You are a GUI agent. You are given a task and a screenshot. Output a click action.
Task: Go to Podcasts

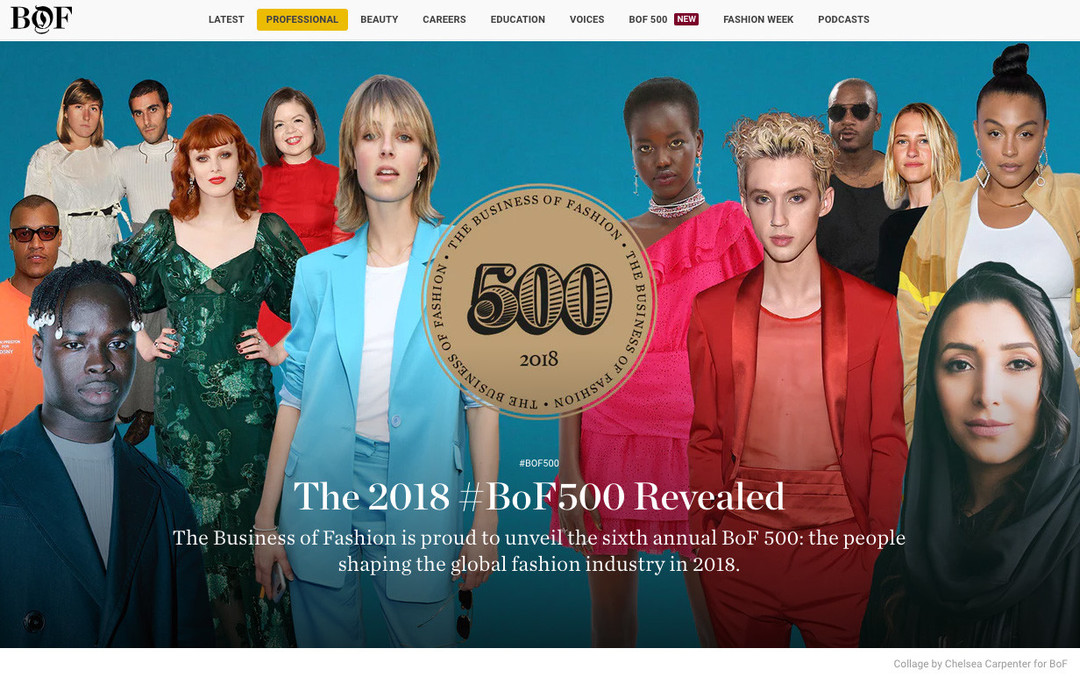click(843, 19)
